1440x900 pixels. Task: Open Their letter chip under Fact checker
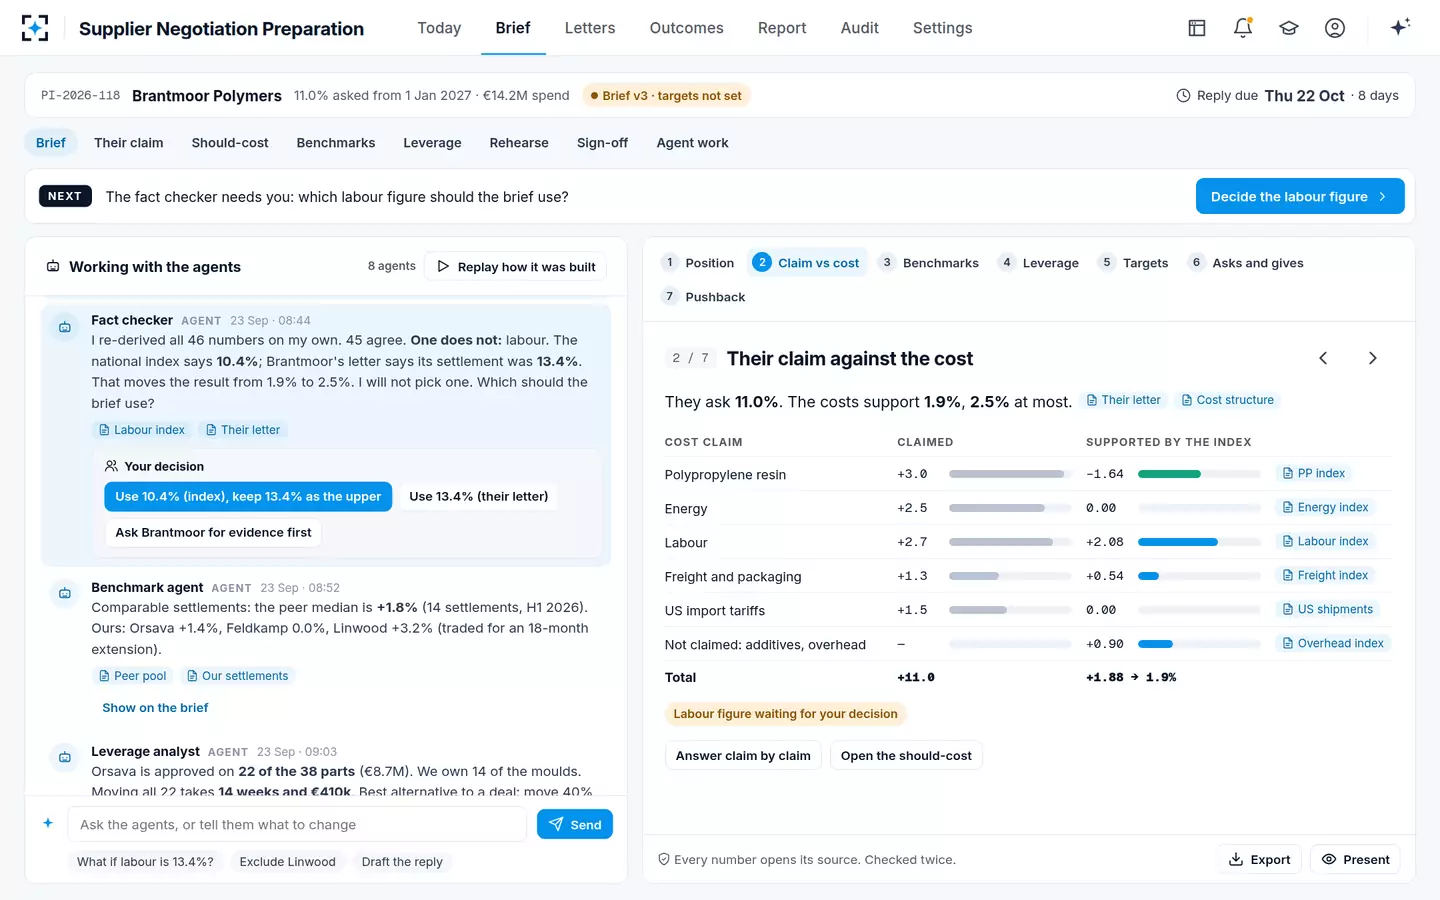pos(243,430)
